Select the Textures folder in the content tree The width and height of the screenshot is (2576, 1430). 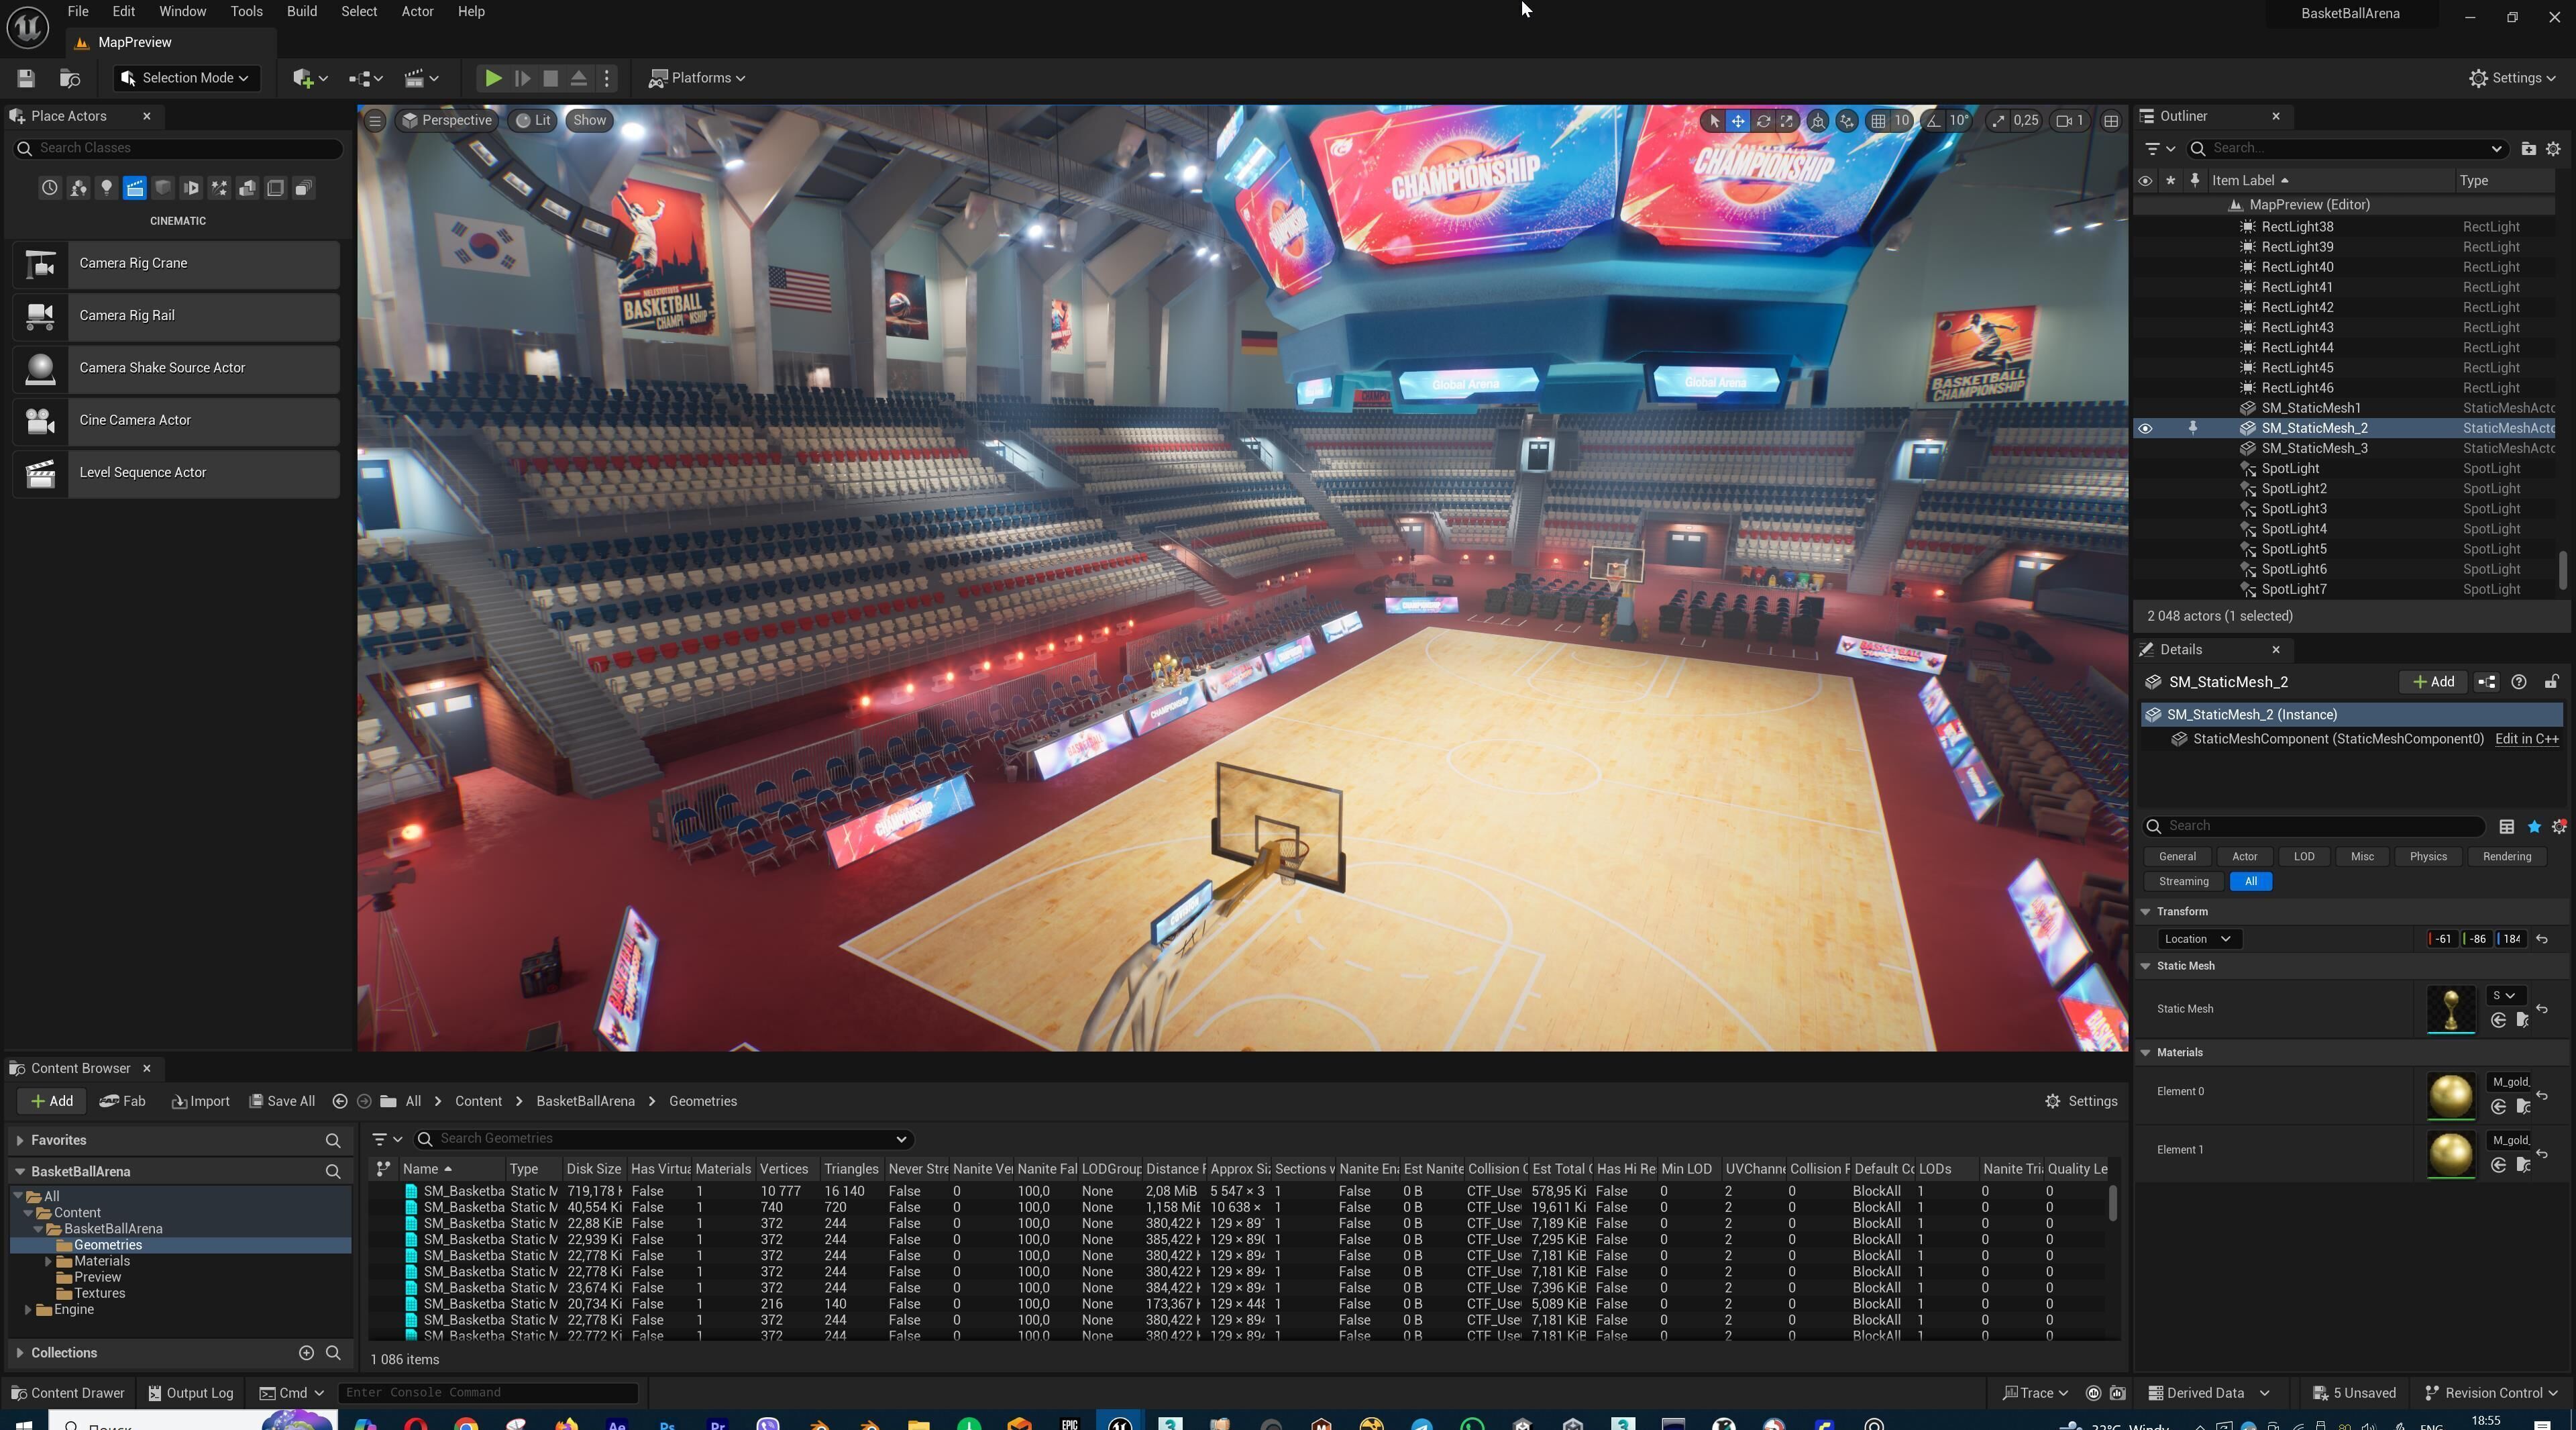(100, 1294)
